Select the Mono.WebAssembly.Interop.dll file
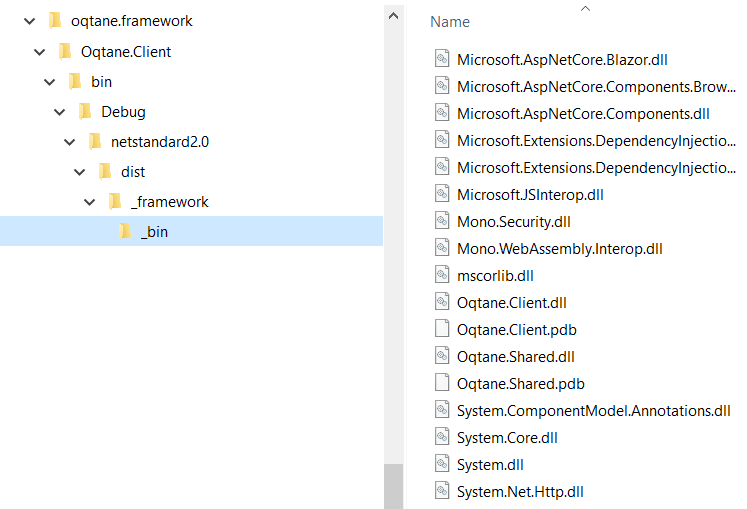Screen dimensions: 747x509 [x=559, y=248]
